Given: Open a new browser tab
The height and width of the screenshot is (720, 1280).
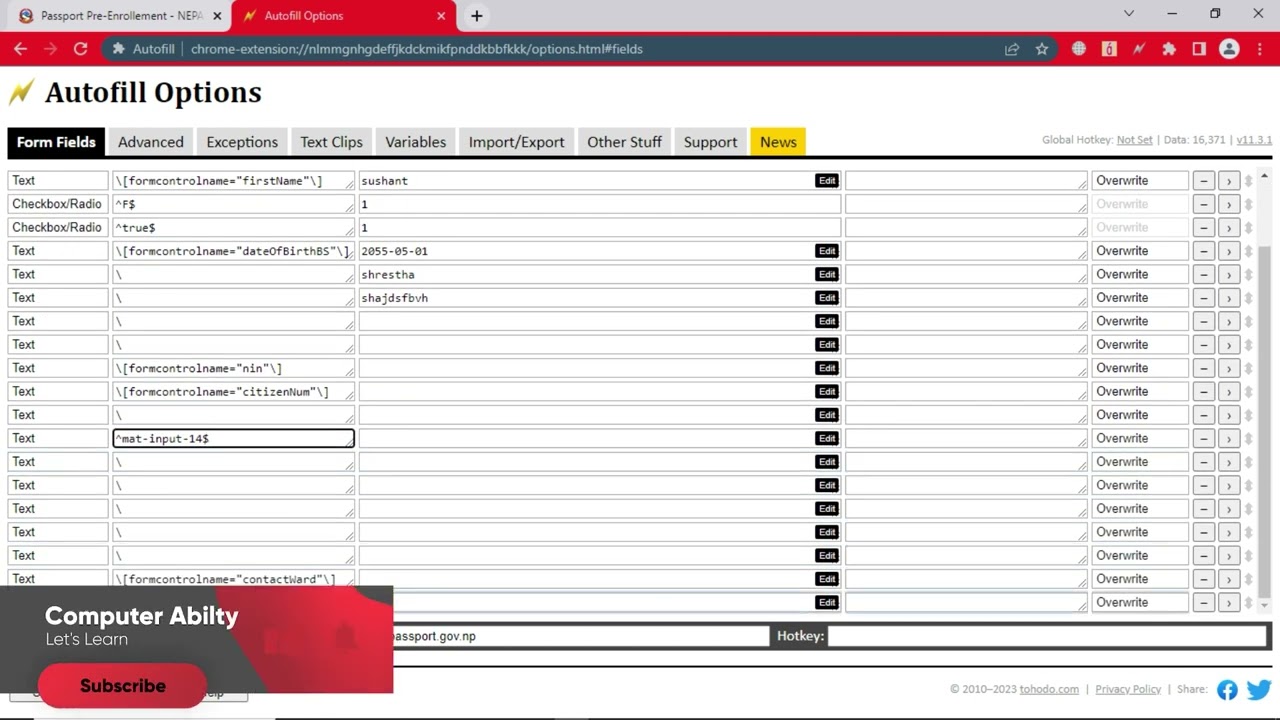Looking at the screenshot, I should pyautogui.click(x=477, y=16).
